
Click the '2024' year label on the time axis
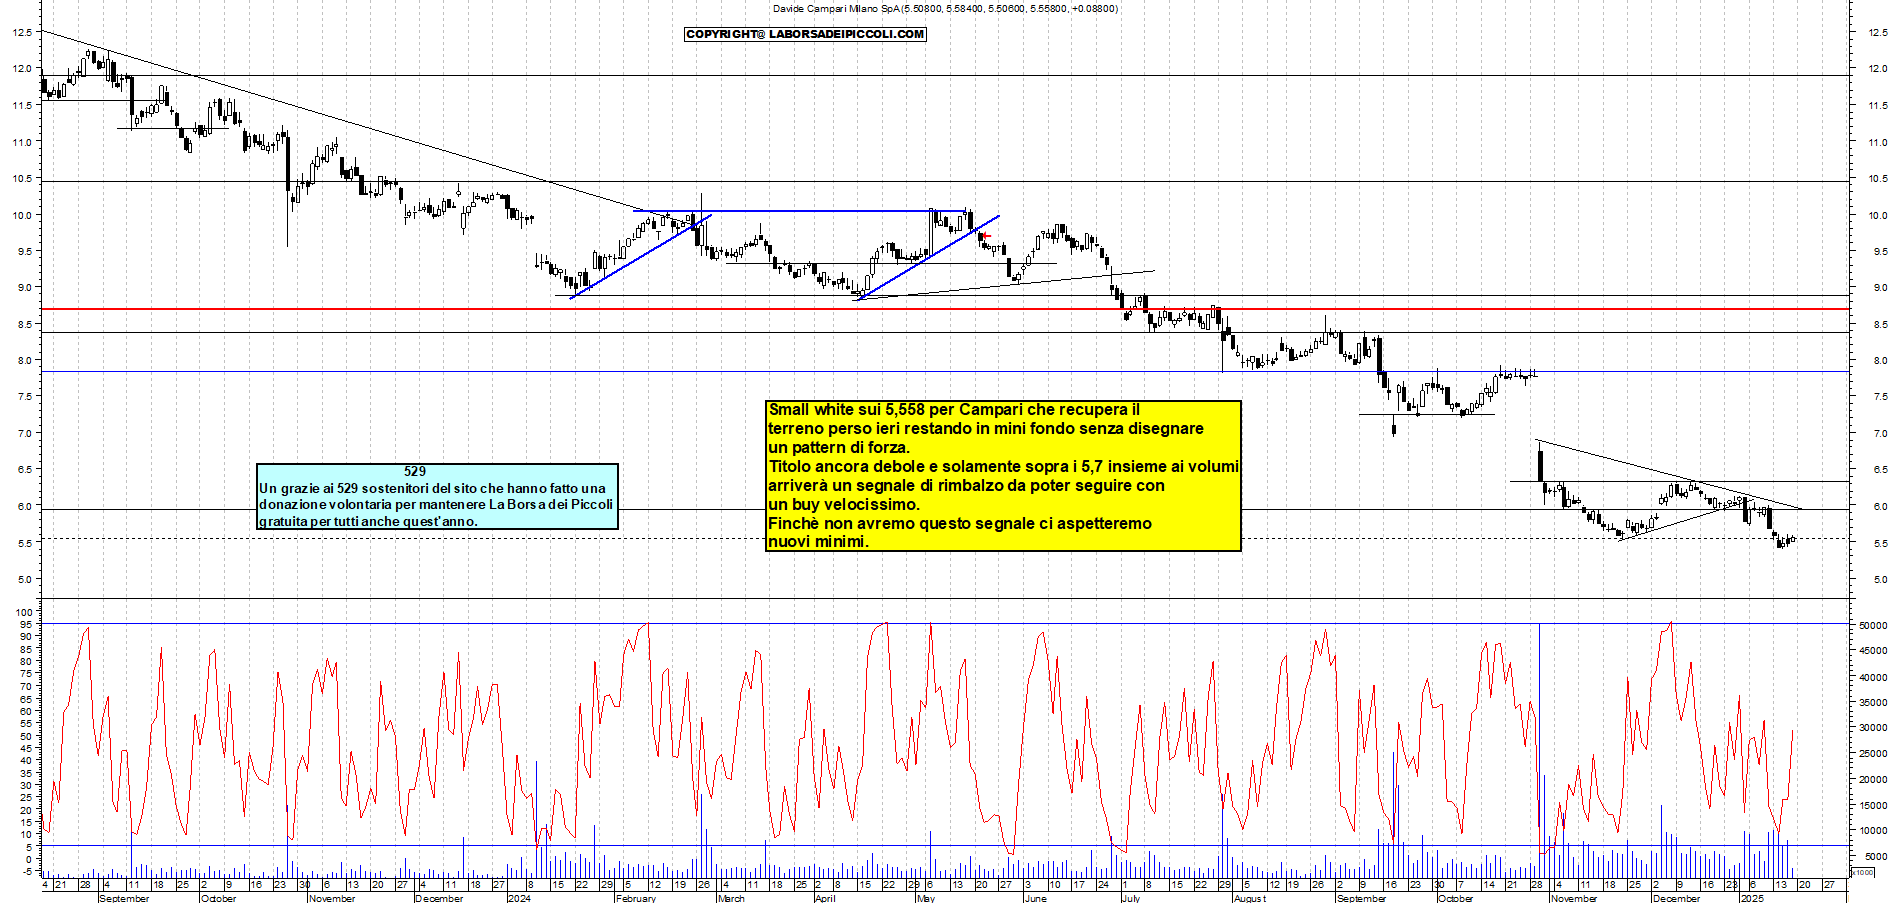pos(519,898)
